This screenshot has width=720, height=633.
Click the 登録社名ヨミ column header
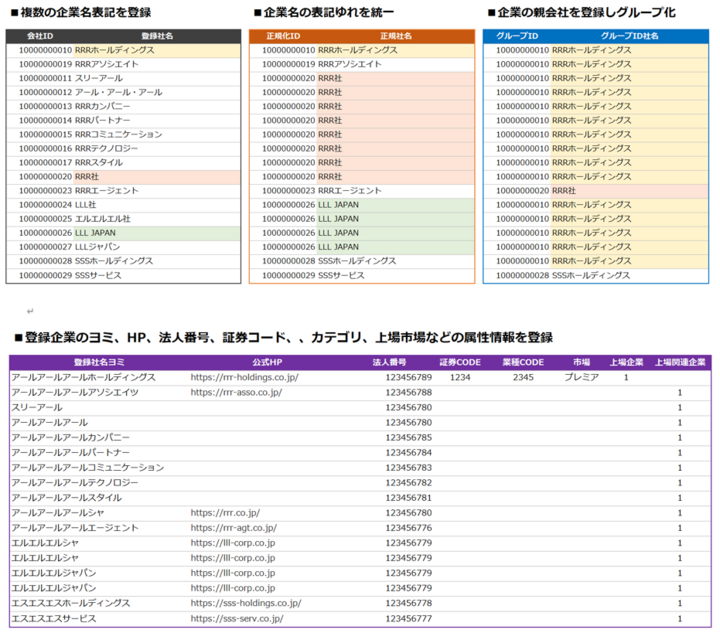point(97,362)
